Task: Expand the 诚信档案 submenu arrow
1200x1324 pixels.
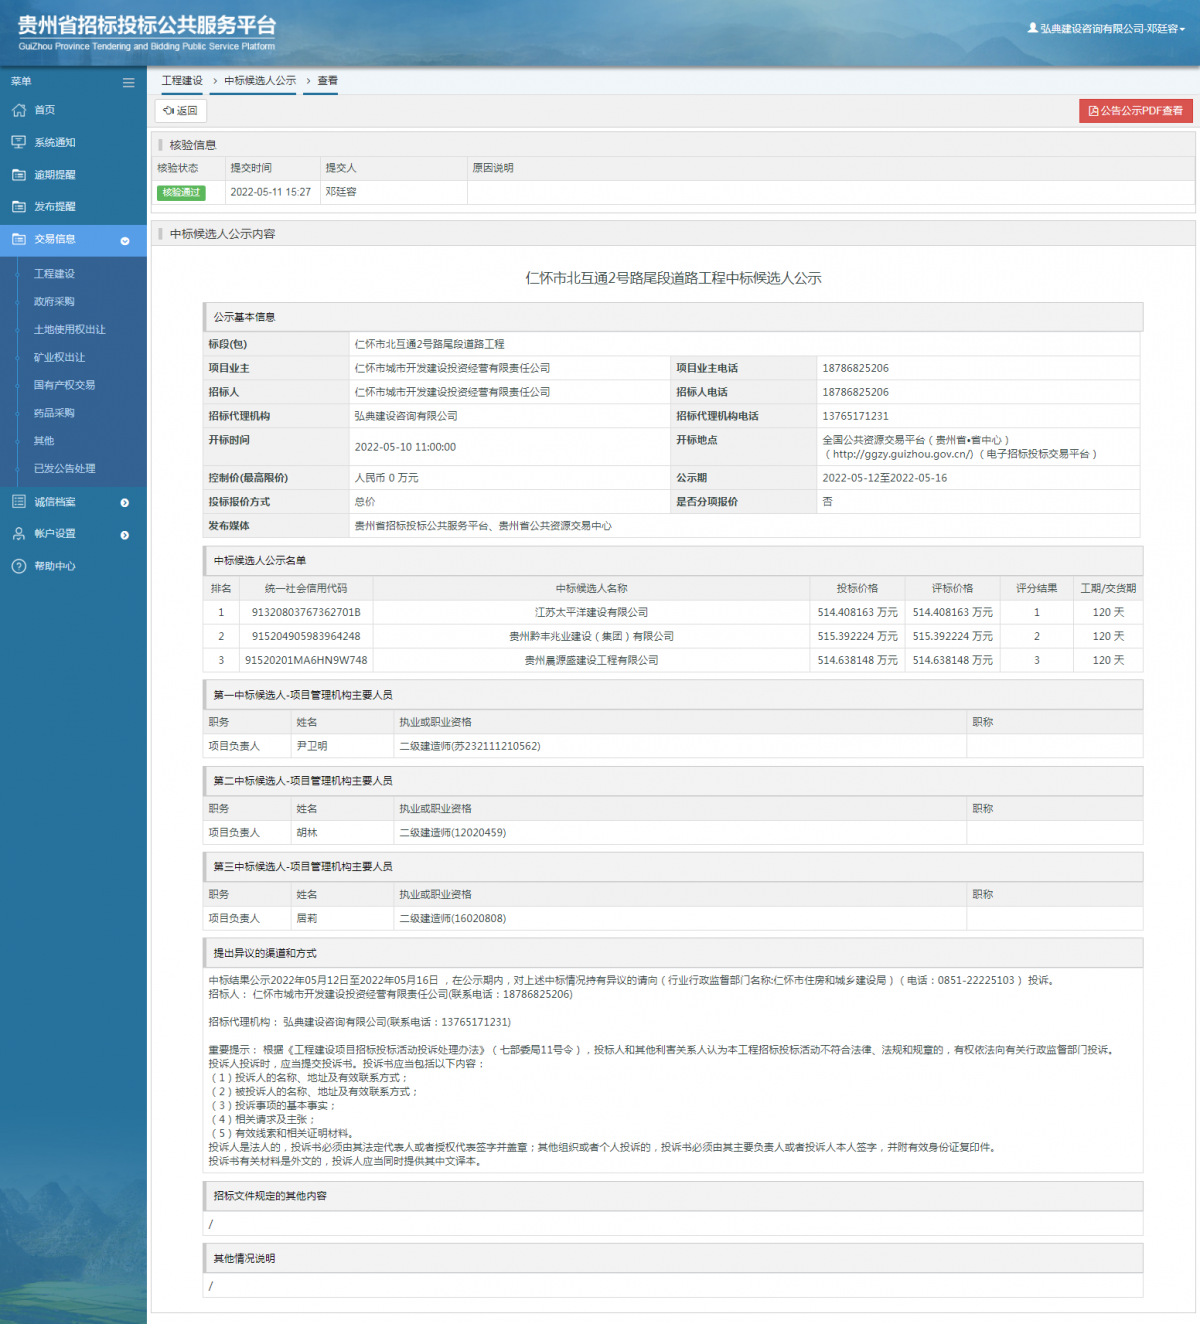Action: (125, 503)
